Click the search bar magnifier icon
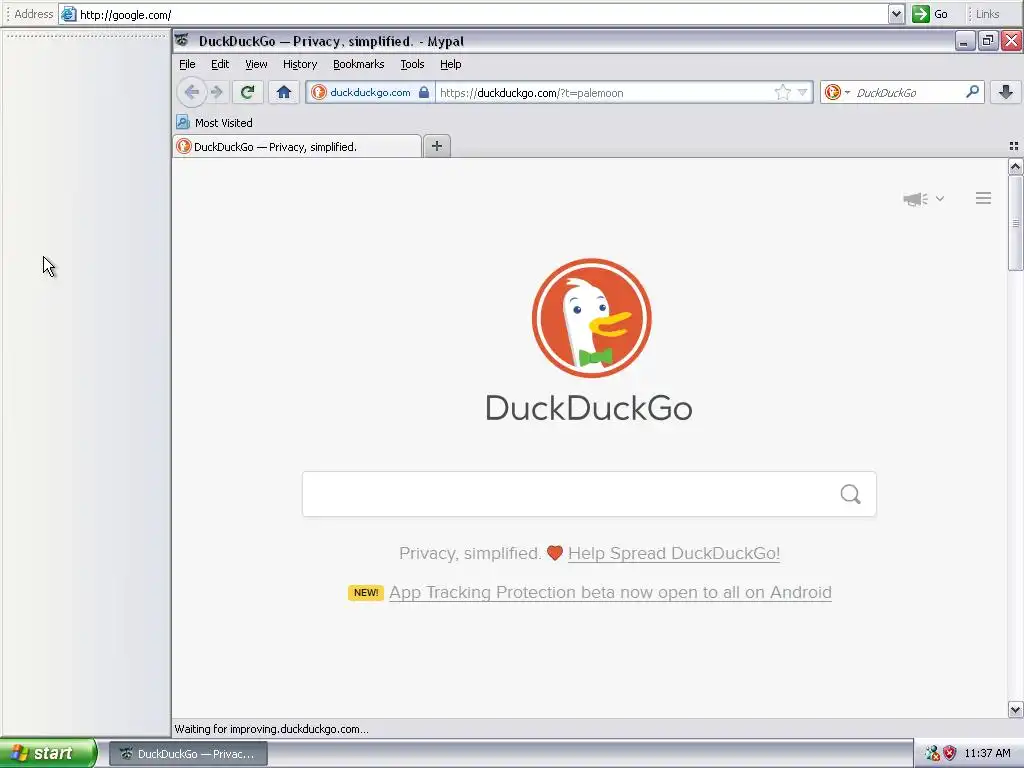The height and width of the screenshot is (768, 1024). coord(972,92)
